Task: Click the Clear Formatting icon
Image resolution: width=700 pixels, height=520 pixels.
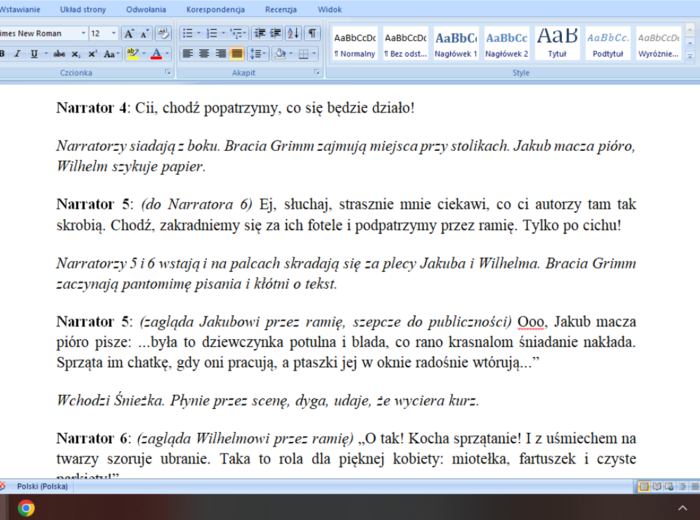Action: (x=164, y=33)
